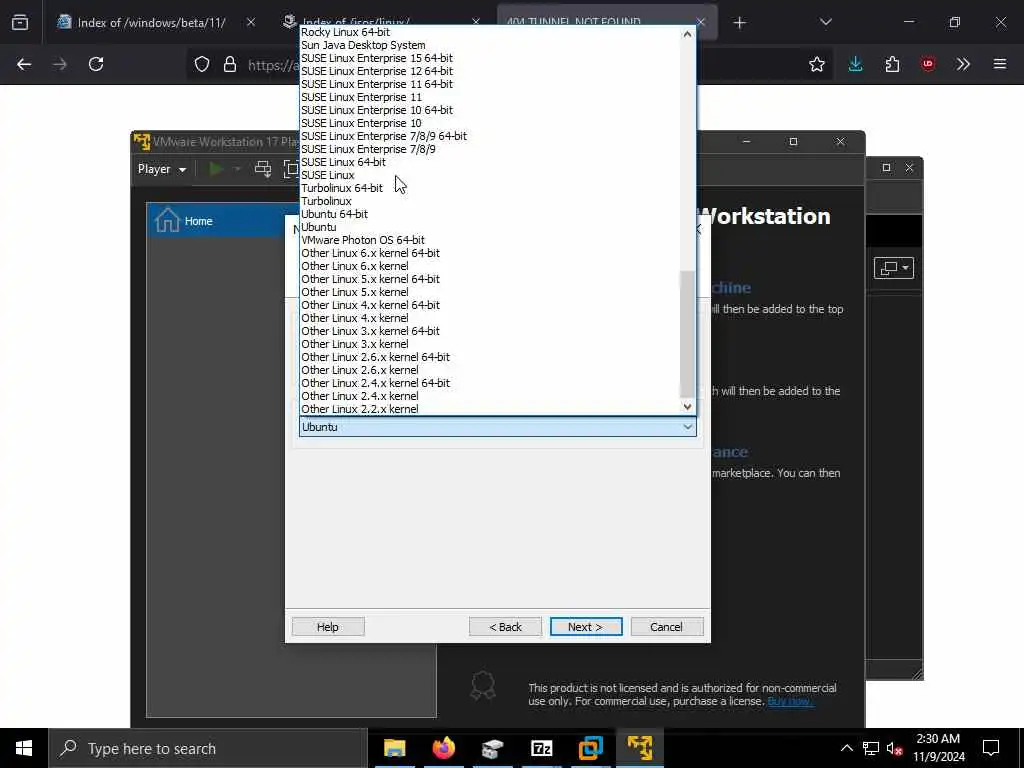Open tracking protection shield icon

pyautogui.click(x=202, y=64)
